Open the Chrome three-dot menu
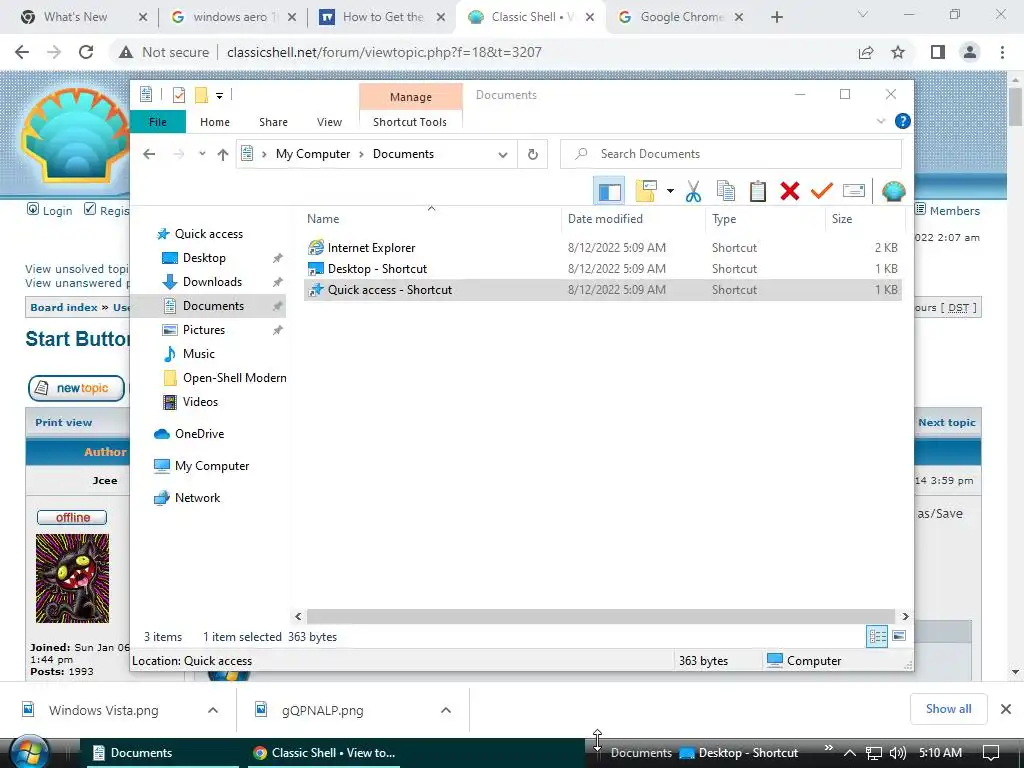1024x768 pixels. coord(1002,52)
